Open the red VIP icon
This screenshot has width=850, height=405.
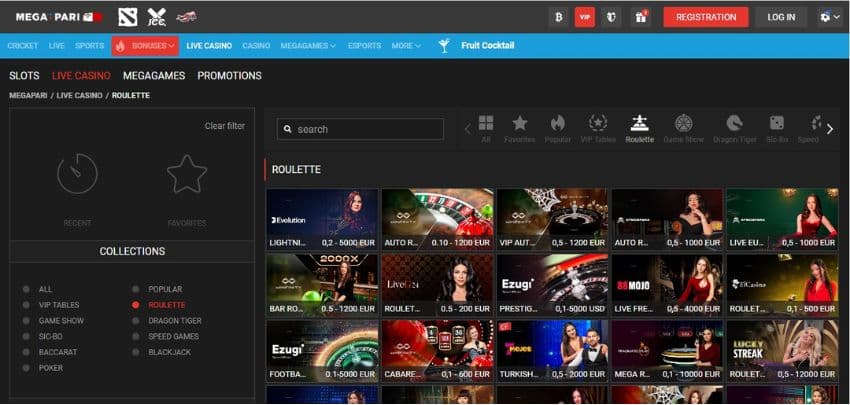point(585,17)
